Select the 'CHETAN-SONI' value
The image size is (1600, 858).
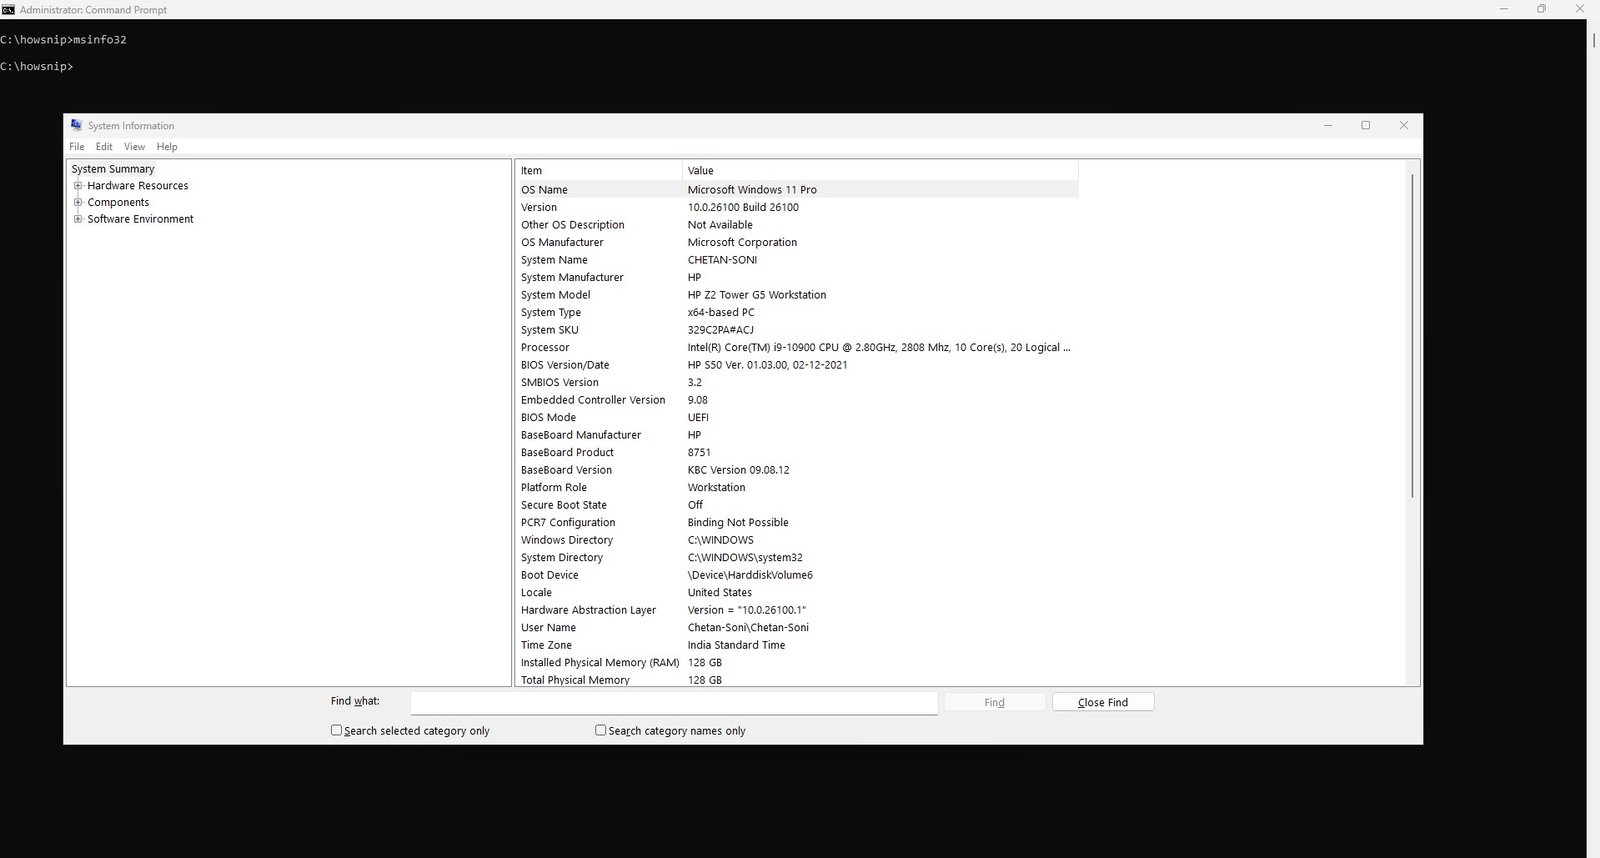(x=722, y=260)
